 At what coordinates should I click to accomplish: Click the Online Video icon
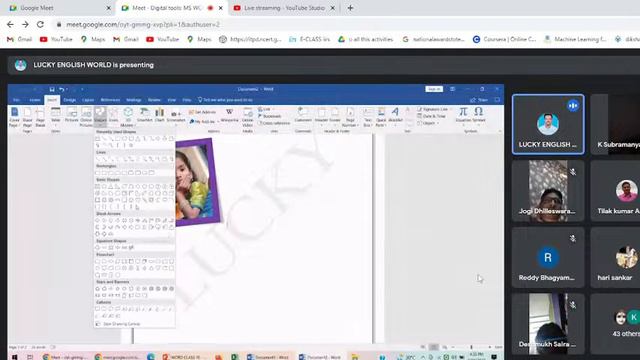[x=247, y=117]
